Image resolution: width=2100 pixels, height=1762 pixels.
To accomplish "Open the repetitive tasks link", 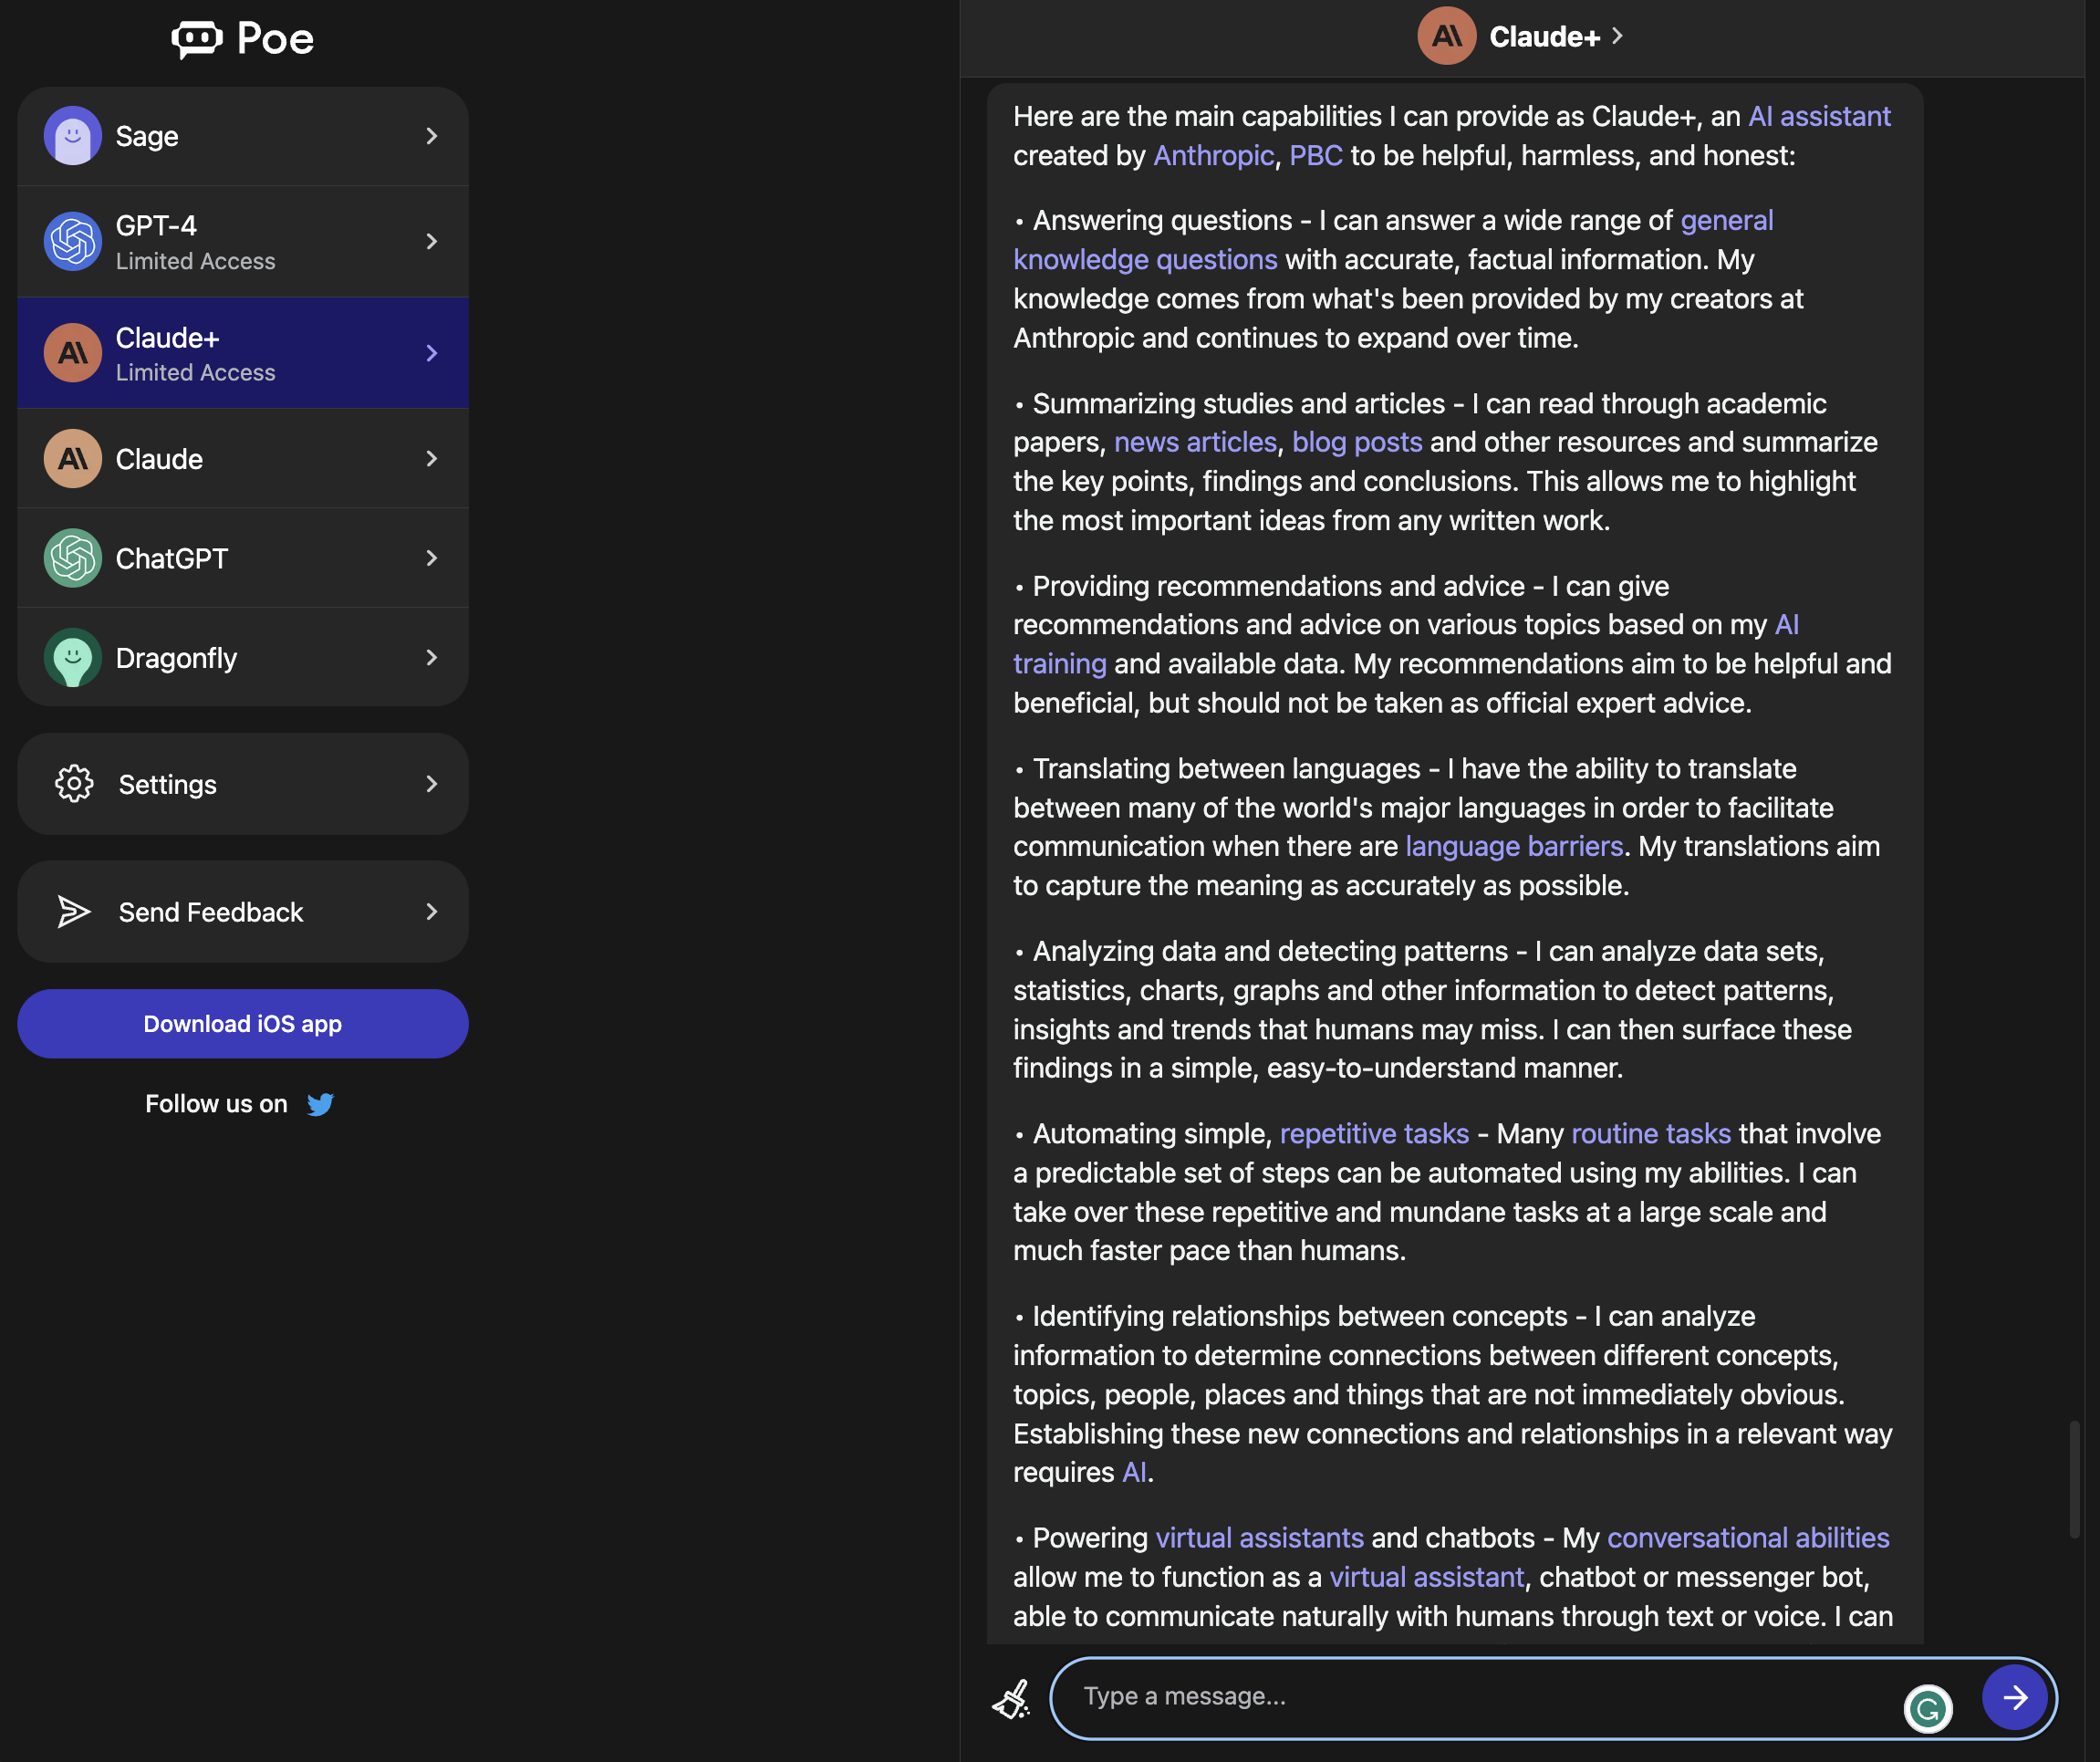I will (x=1374, y=1134).
